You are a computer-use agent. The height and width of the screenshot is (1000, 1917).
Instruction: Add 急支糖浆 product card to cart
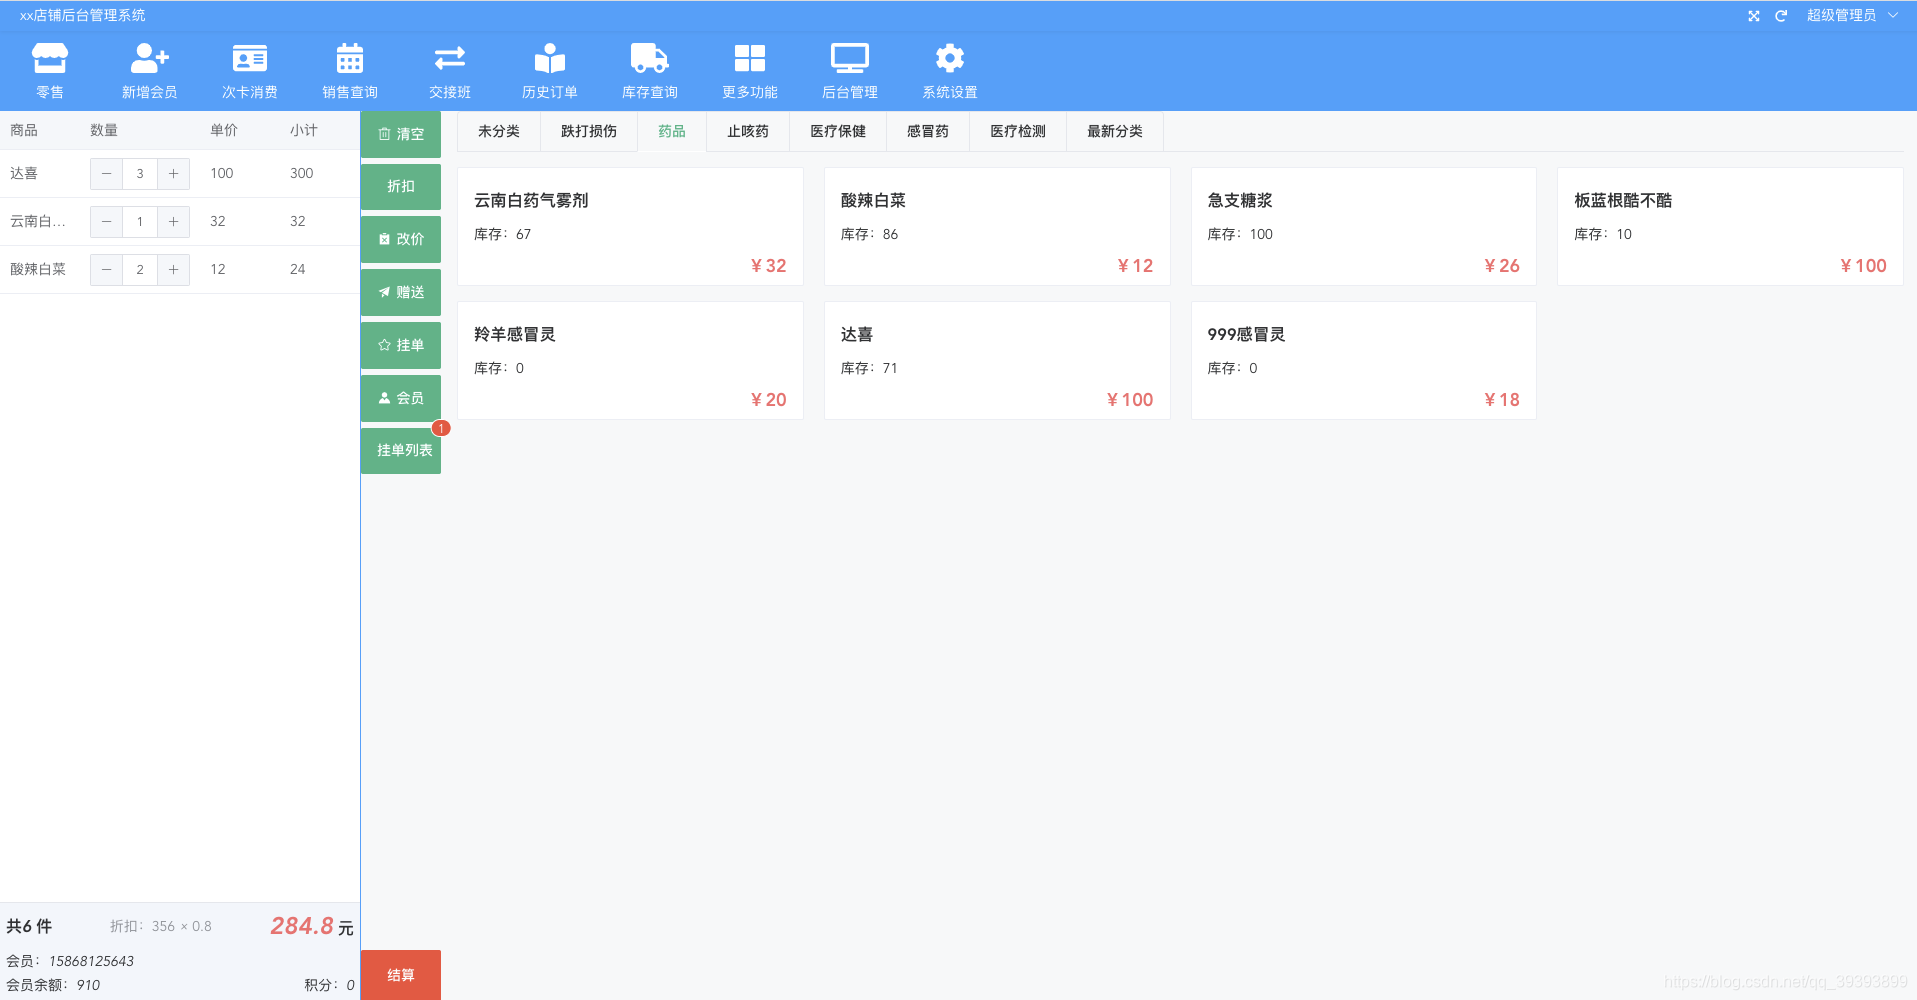point(1364,227)
